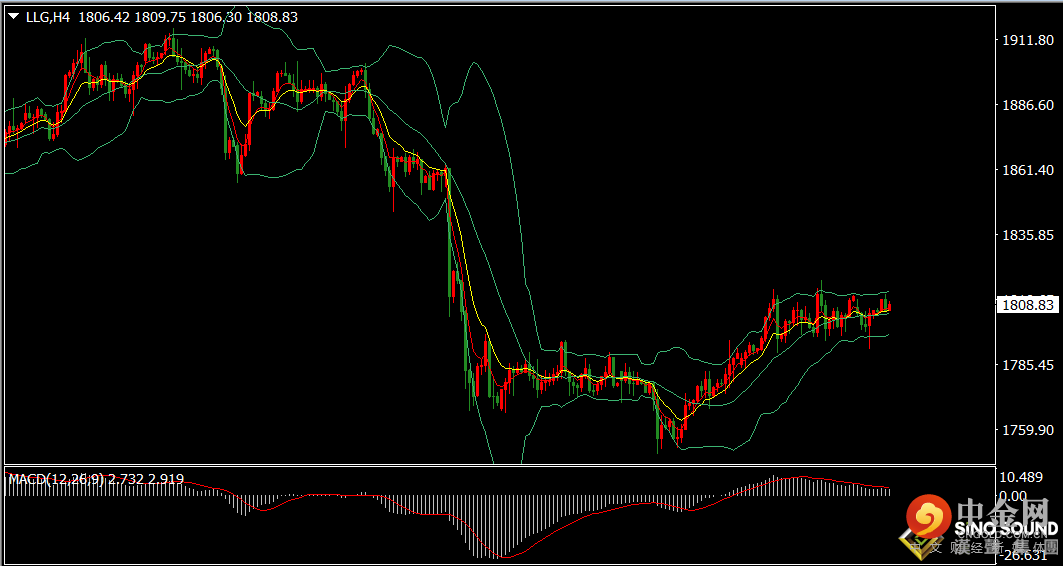
Task: Click the 1861.40 price axis label
Action: [x=1028, y=170]
